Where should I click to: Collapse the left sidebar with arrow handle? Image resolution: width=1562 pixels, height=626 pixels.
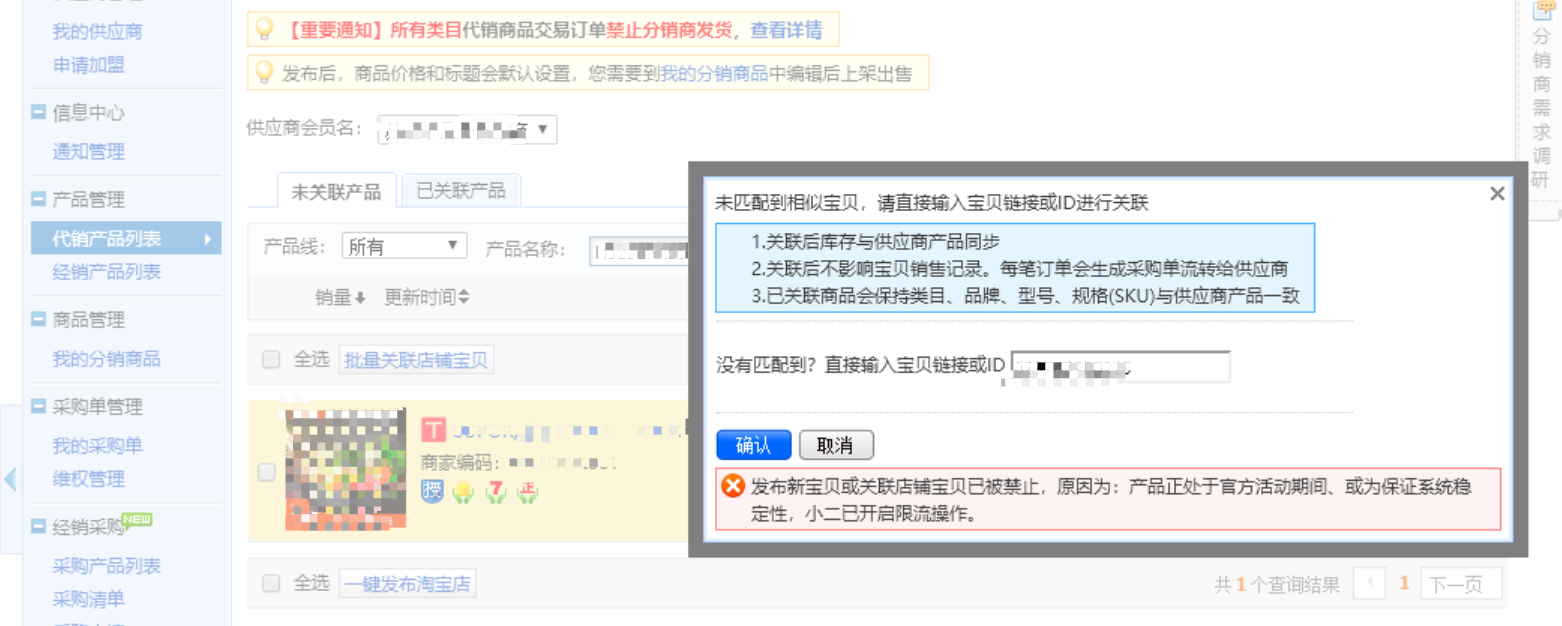(10, 479)
